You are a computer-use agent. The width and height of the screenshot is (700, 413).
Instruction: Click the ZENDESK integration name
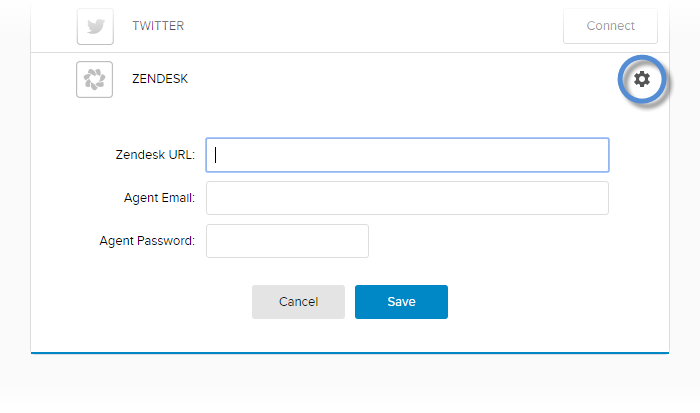coord(160,78)
